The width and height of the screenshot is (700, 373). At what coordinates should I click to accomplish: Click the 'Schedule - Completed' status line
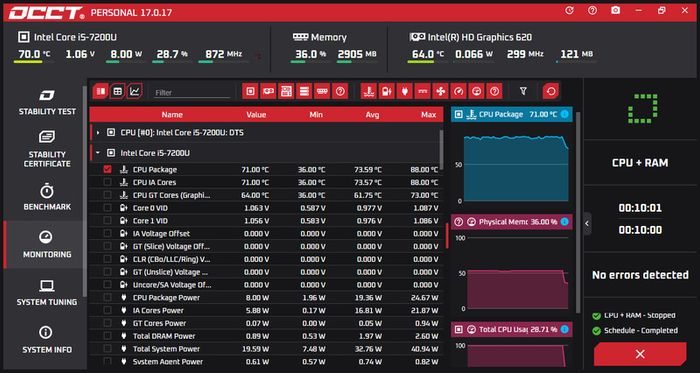click(x=640, y=331)
